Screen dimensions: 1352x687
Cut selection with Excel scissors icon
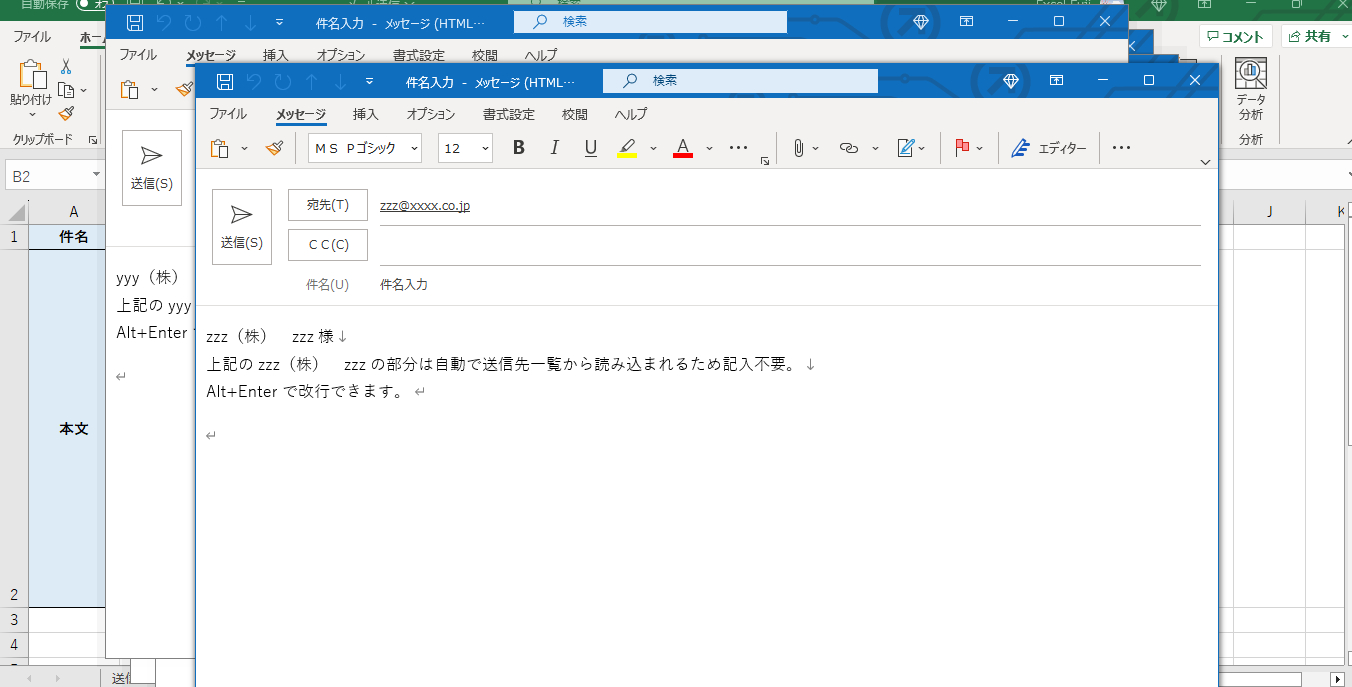click(x=66, y=66)
